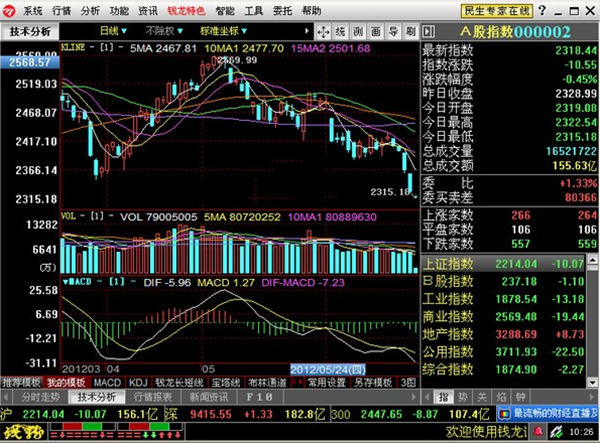Select the 地产指数 row in index list
The width and height of the screenshot is (600, 443).
(x=504, y=334)
